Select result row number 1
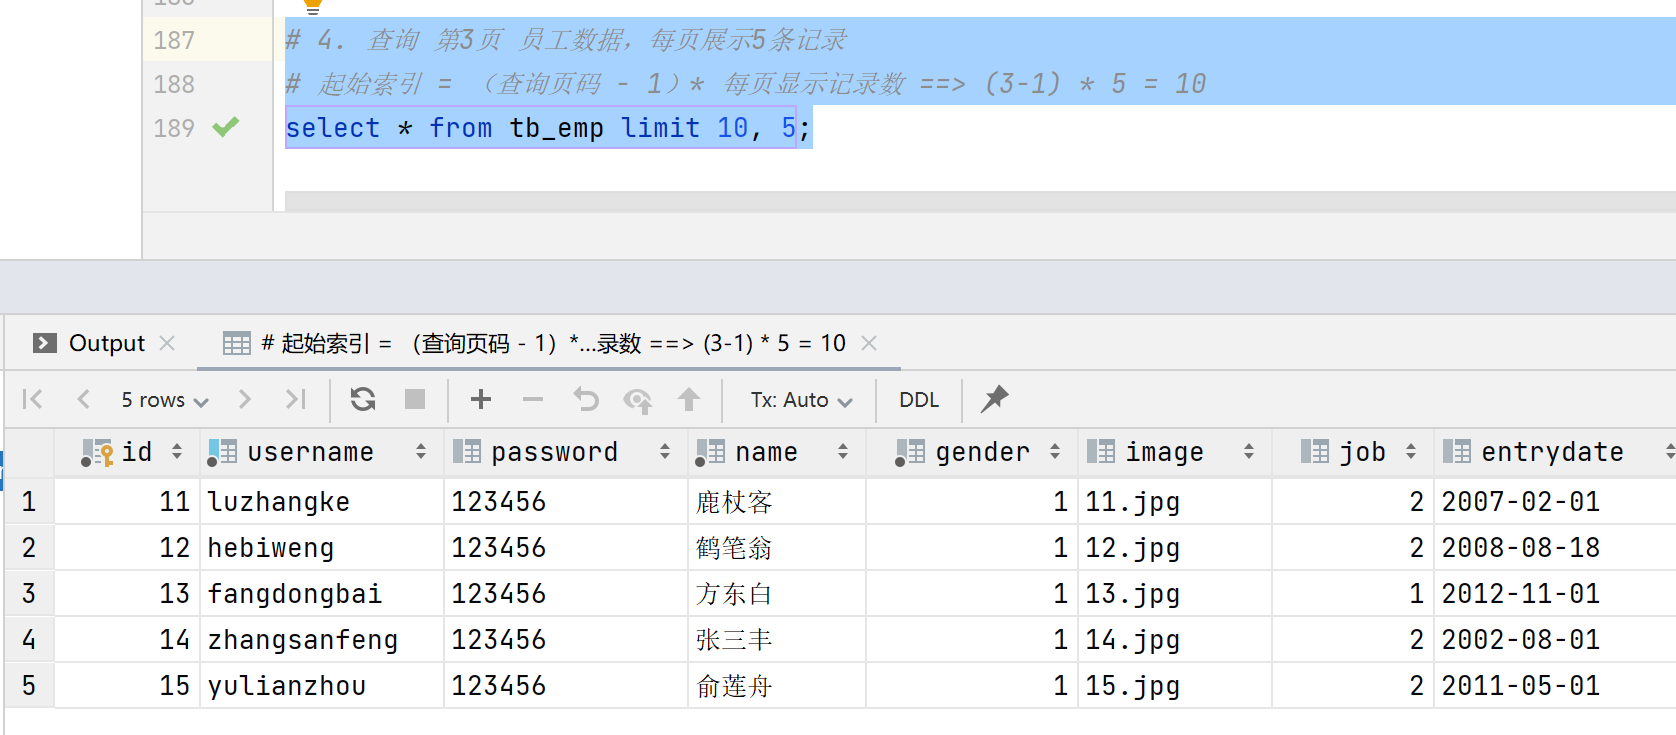 point(29,501)
